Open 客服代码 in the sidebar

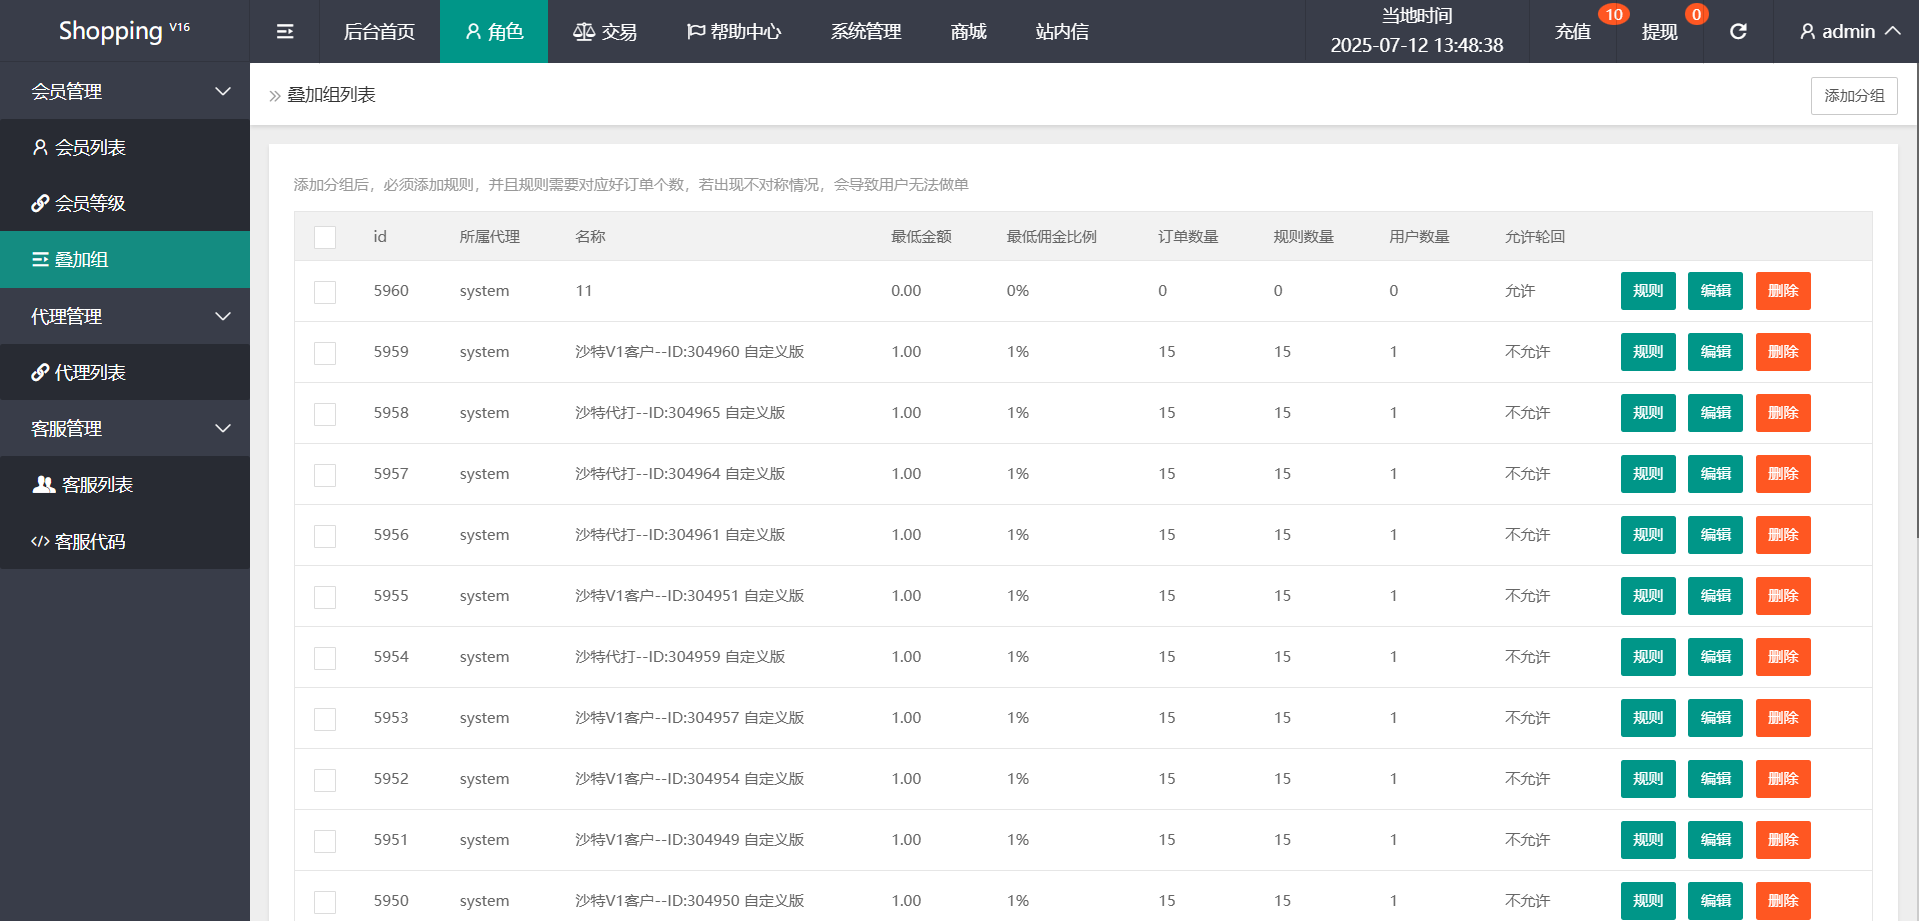(125, 541)
